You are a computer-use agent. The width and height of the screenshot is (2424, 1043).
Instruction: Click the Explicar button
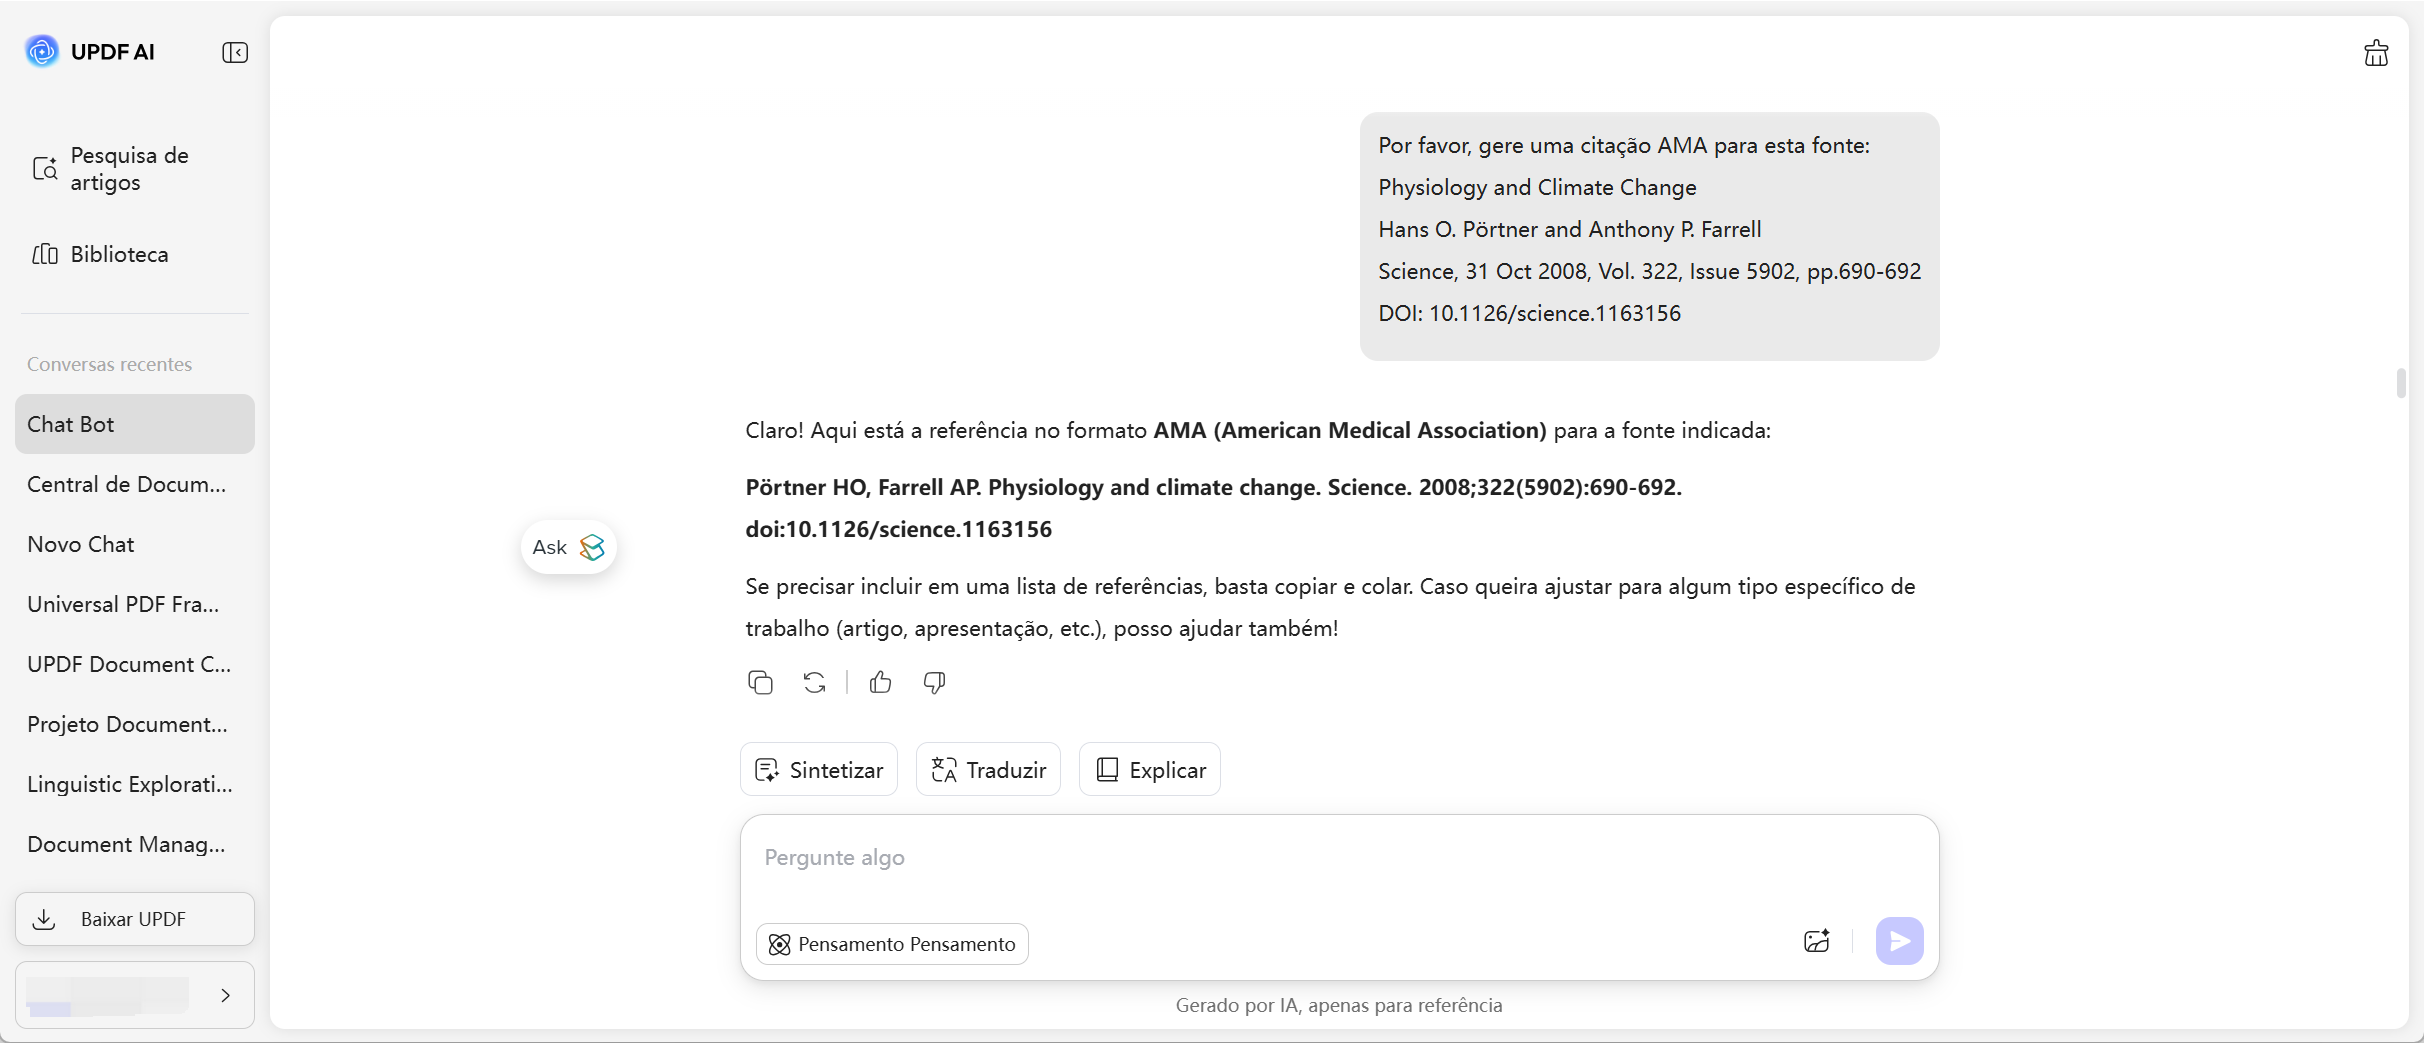pos(1150,769)
